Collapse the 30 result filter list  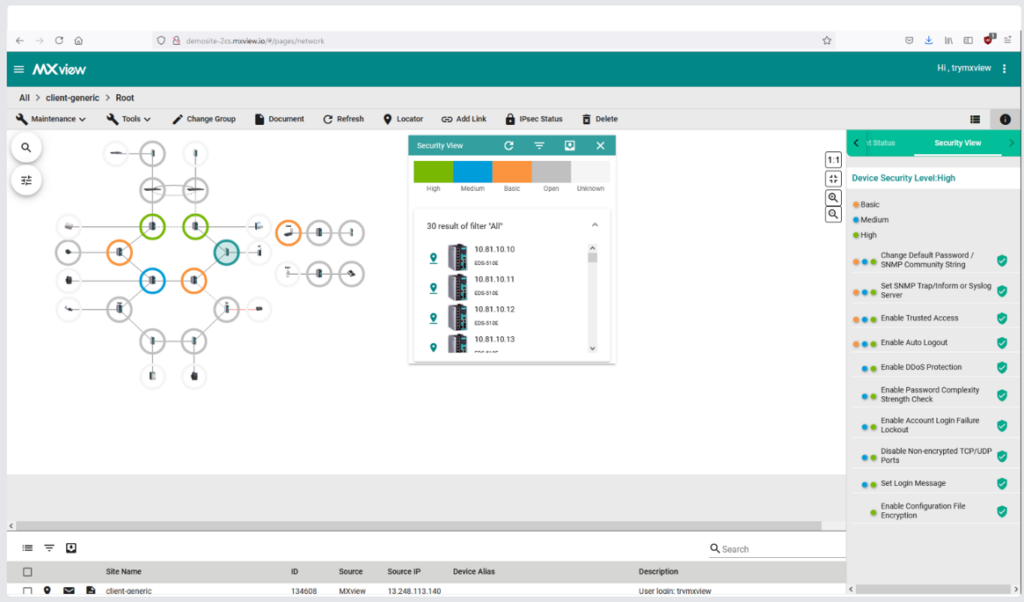pos(595,226)
